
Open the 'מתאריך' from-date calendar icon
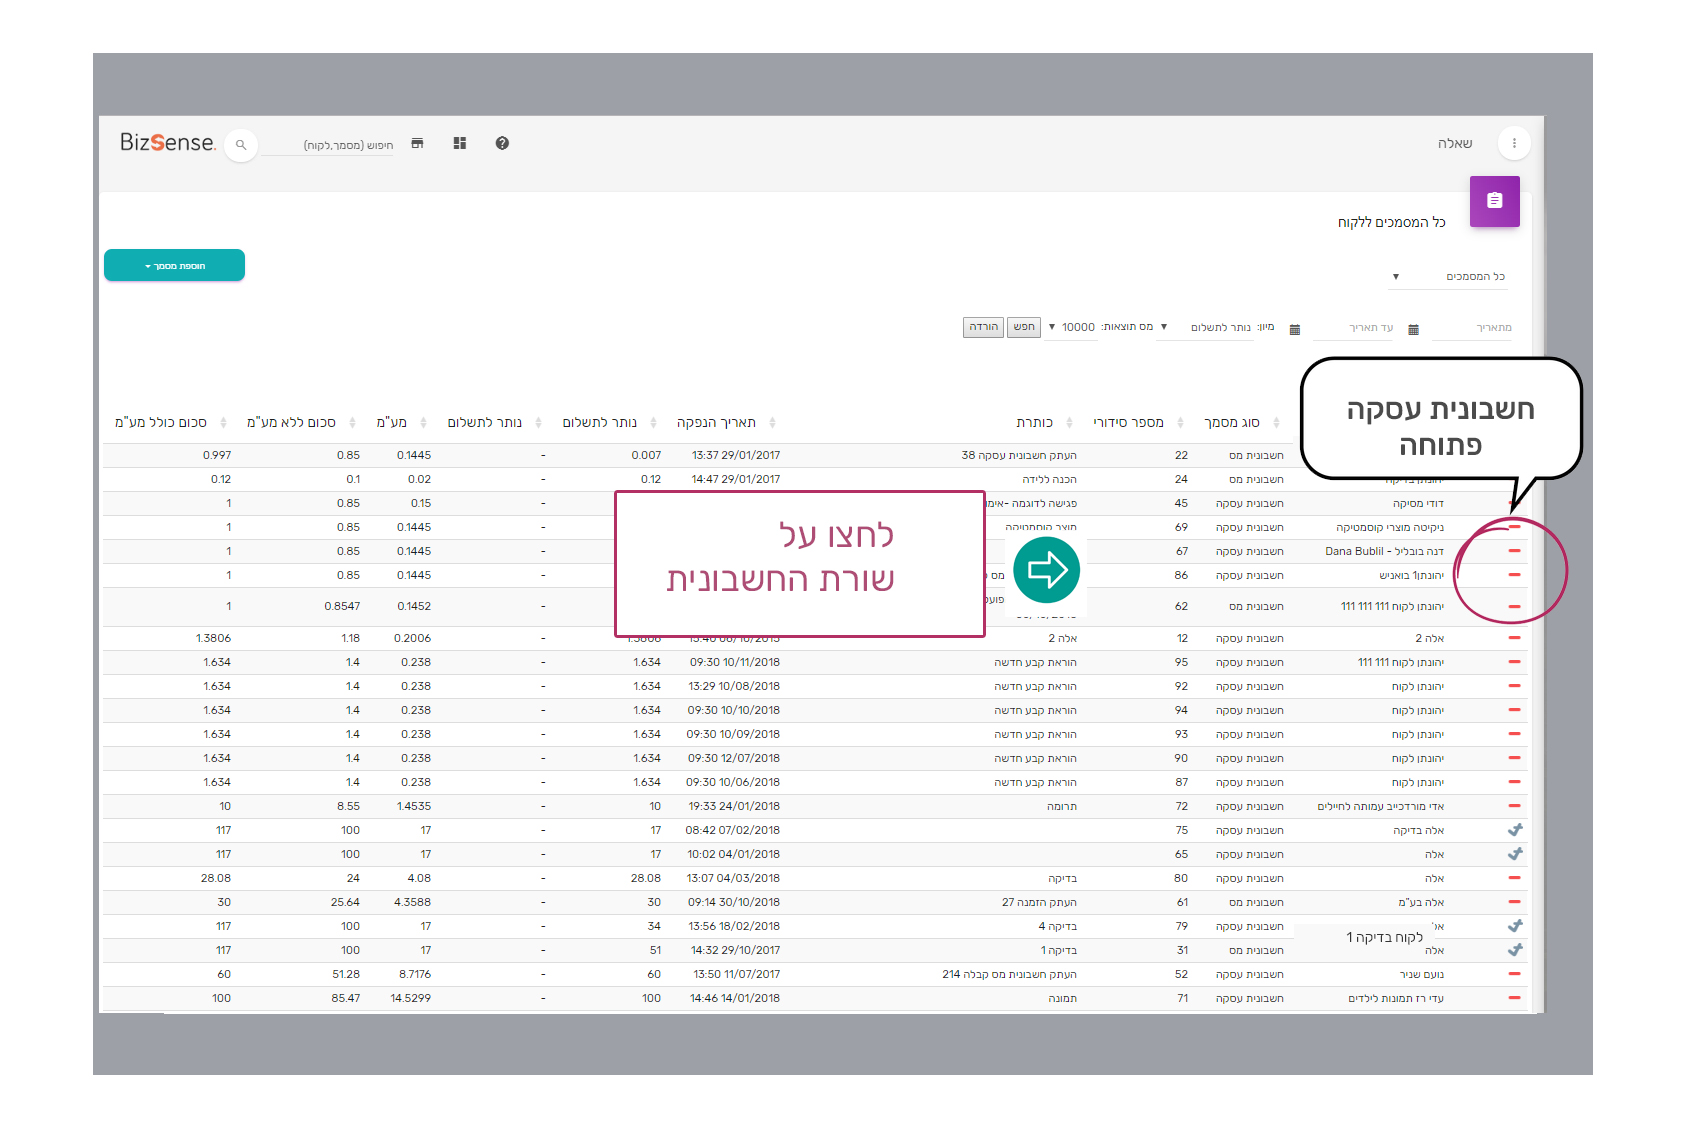pyautogui.click(x=1413, y=329)
